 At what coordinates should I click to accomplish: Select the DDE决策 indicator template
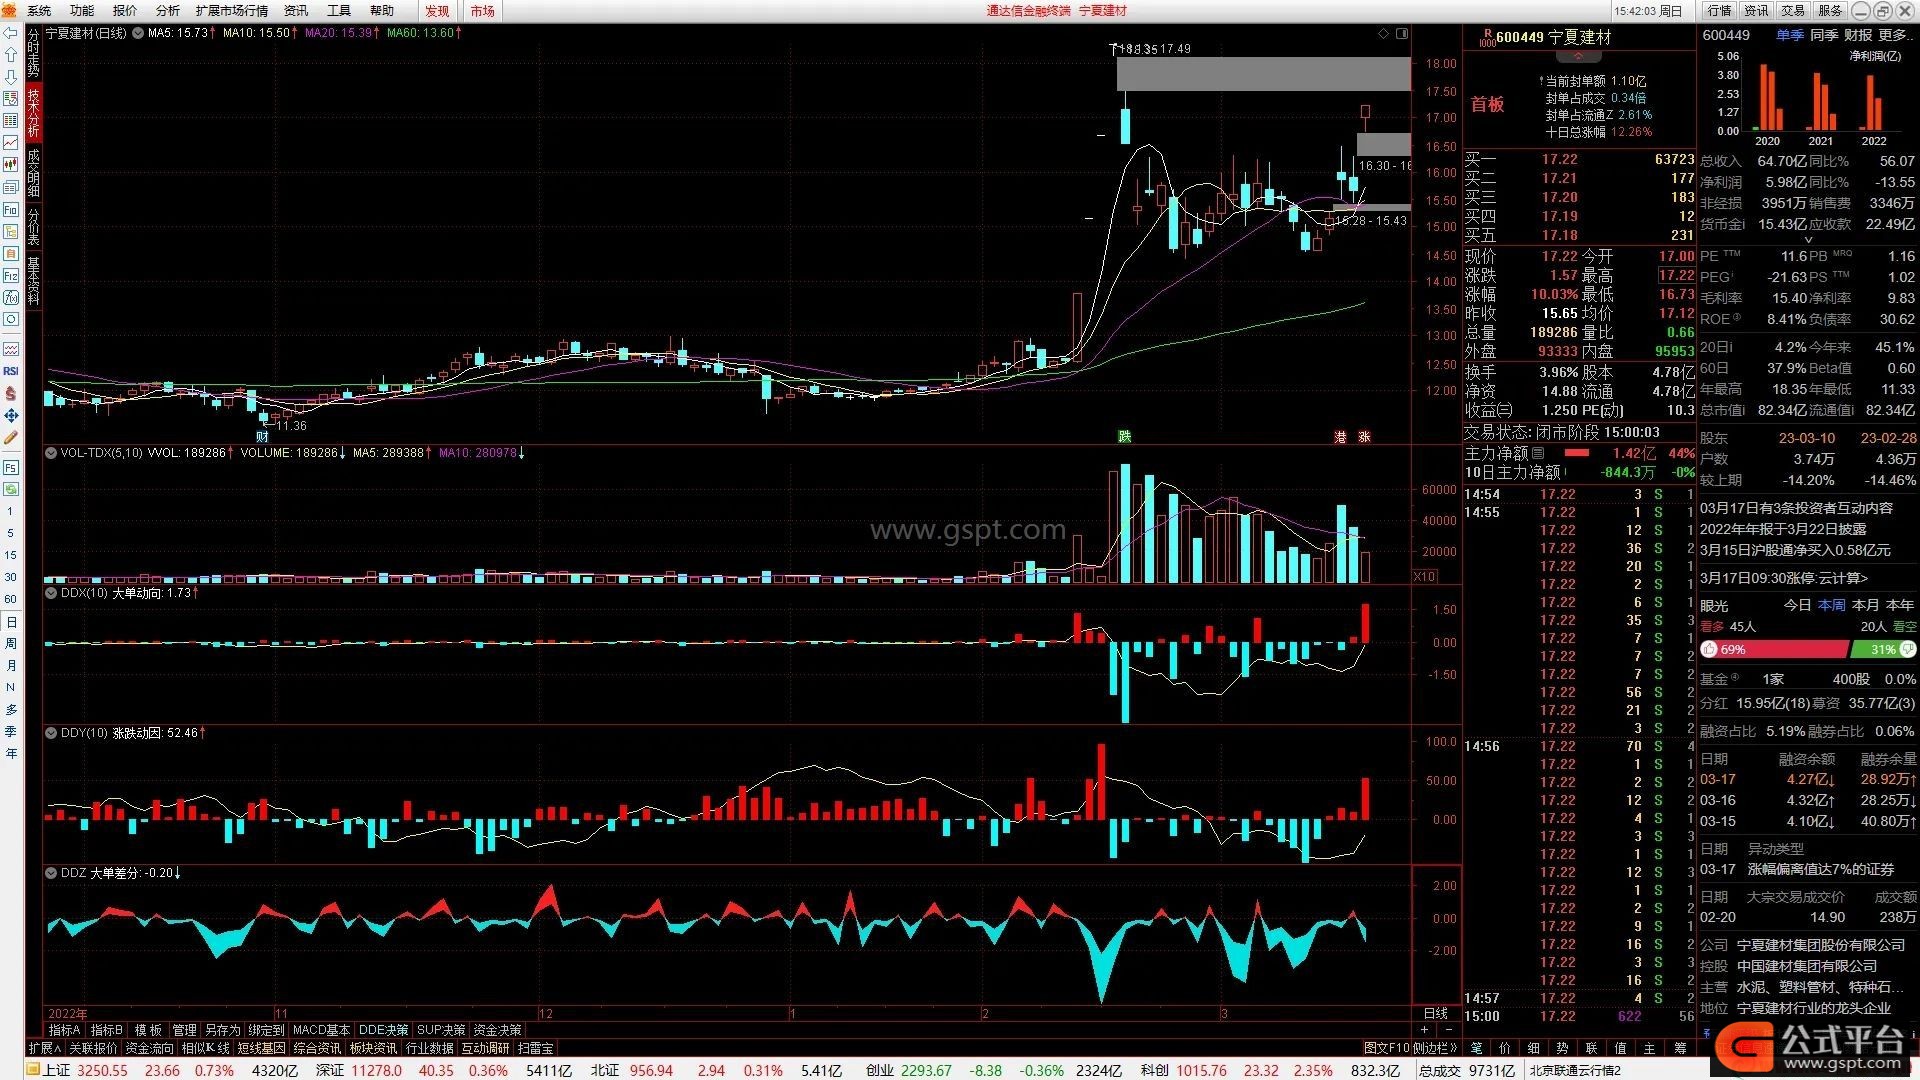coord(384,1029)
